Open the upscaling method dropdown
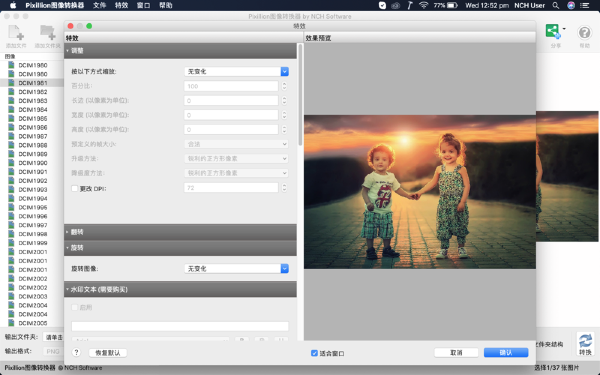600x375 pixels. pos(236,159)
